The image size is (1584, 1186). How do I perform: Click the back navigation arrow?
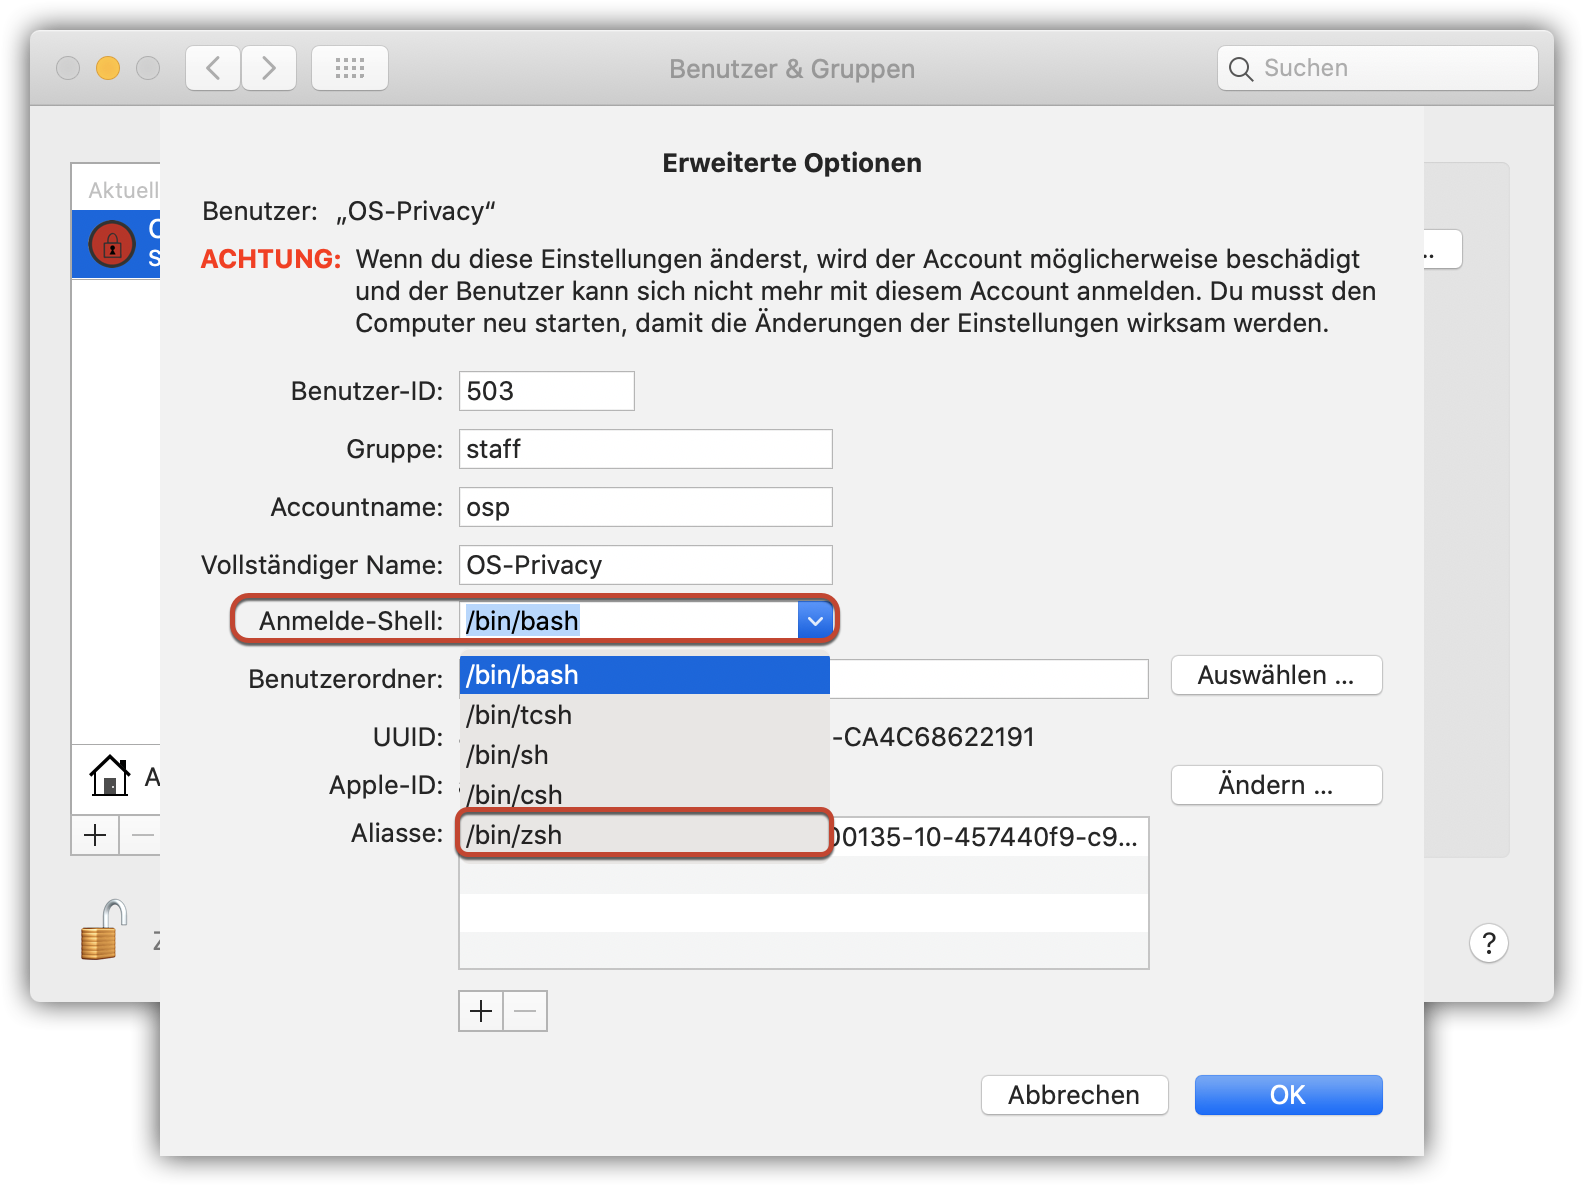pyautogui.click(x=213, y=68)
